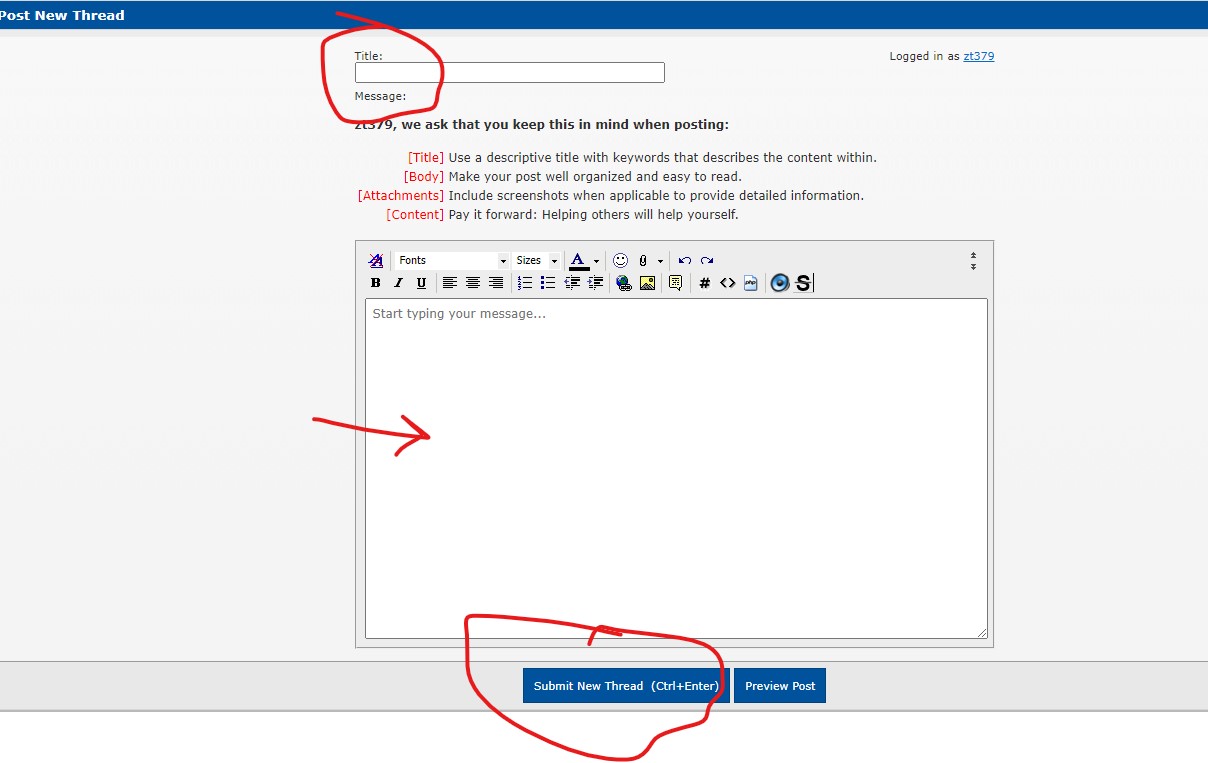Screen dimensions: 1208x763
Task: Click the text area resize grip corner
Action: pos(982,633)
